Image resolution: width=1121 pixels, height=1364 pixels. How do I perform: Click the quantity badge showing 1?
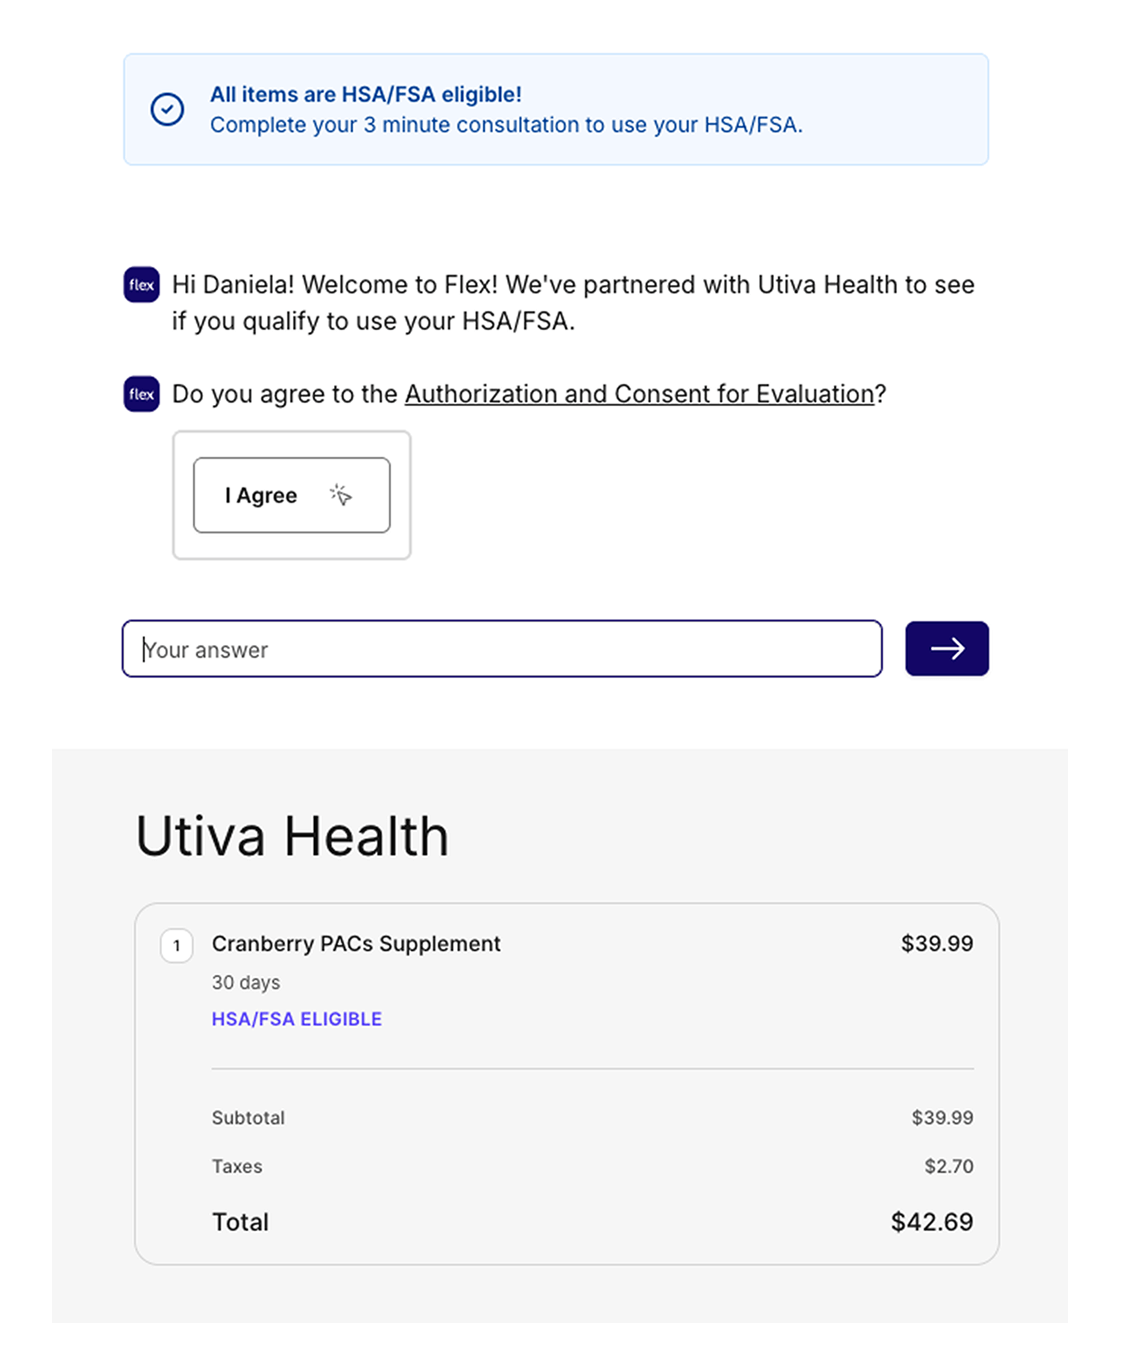177,945
